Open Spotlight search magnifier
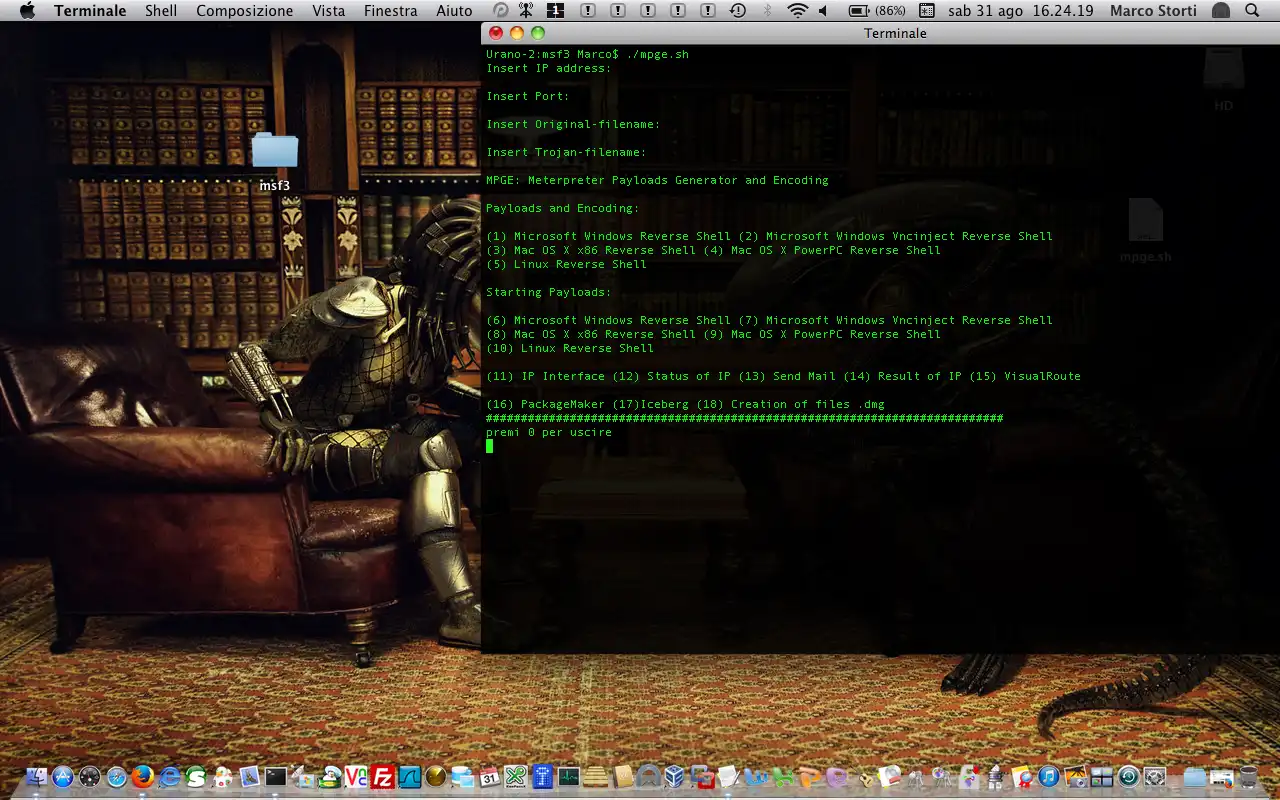This screenshot has height=800, width=1280. 1252,11
